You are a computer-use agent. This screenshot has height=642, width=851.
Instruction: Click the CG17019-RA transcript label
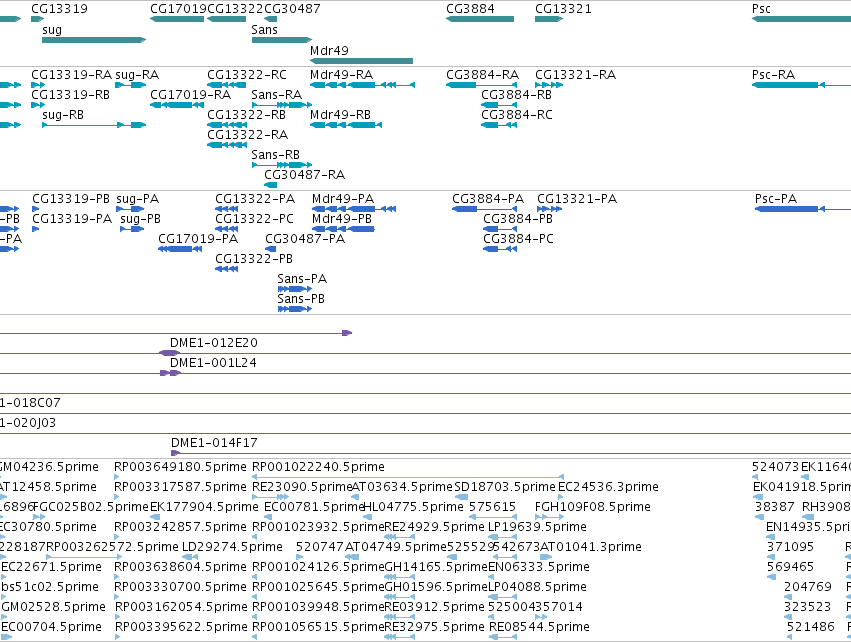(x=190, y=94)
